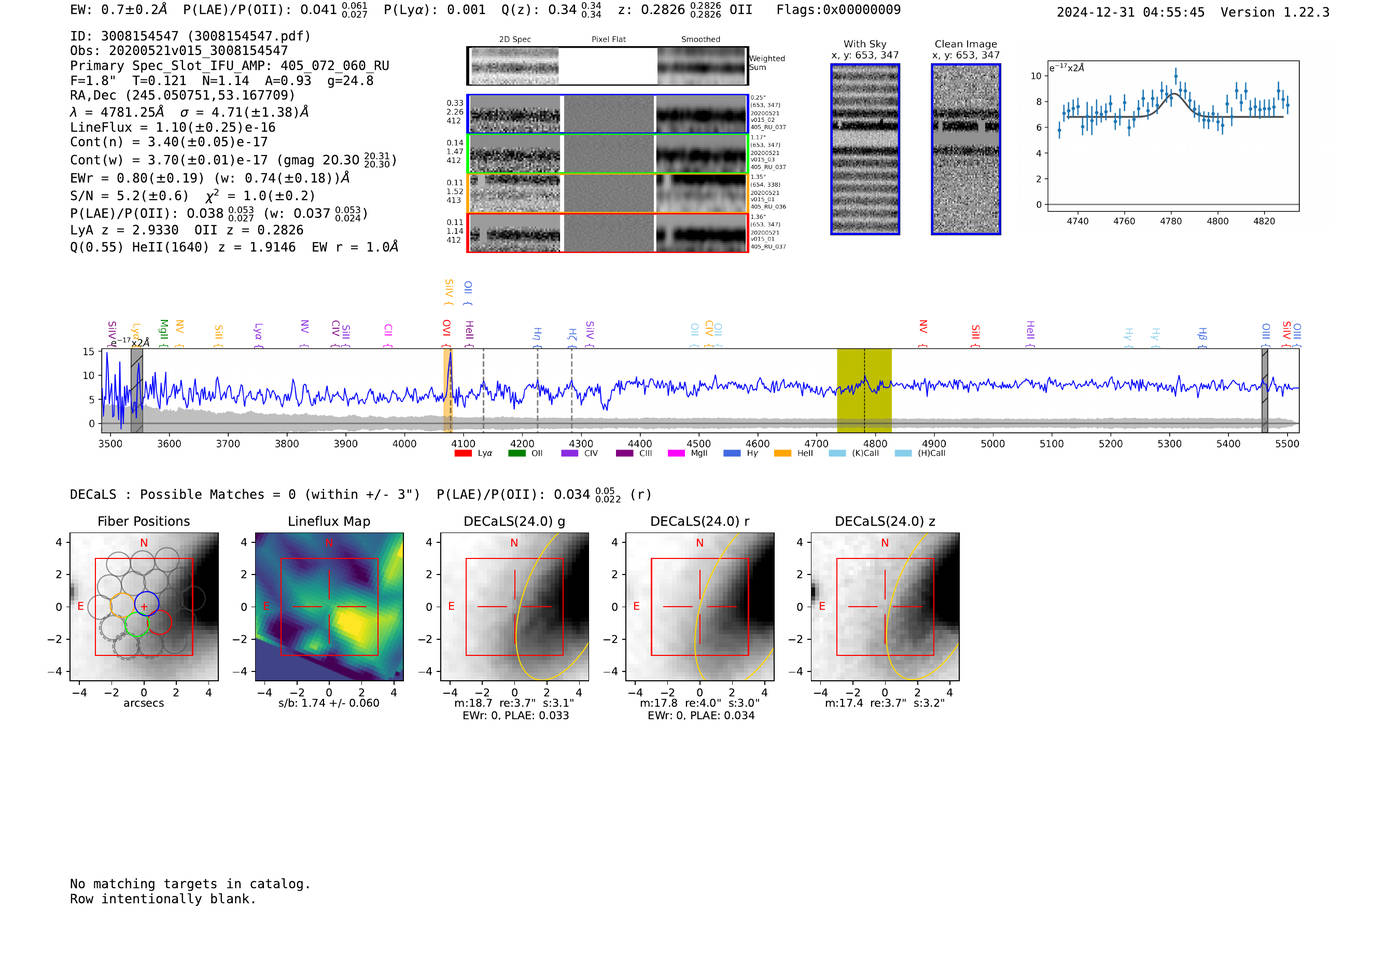Image resolution: width=1400 pixels, height=953 pixels.
Task: Click the (K)CaII legend swatch
Action: click(x=838, y=453)
